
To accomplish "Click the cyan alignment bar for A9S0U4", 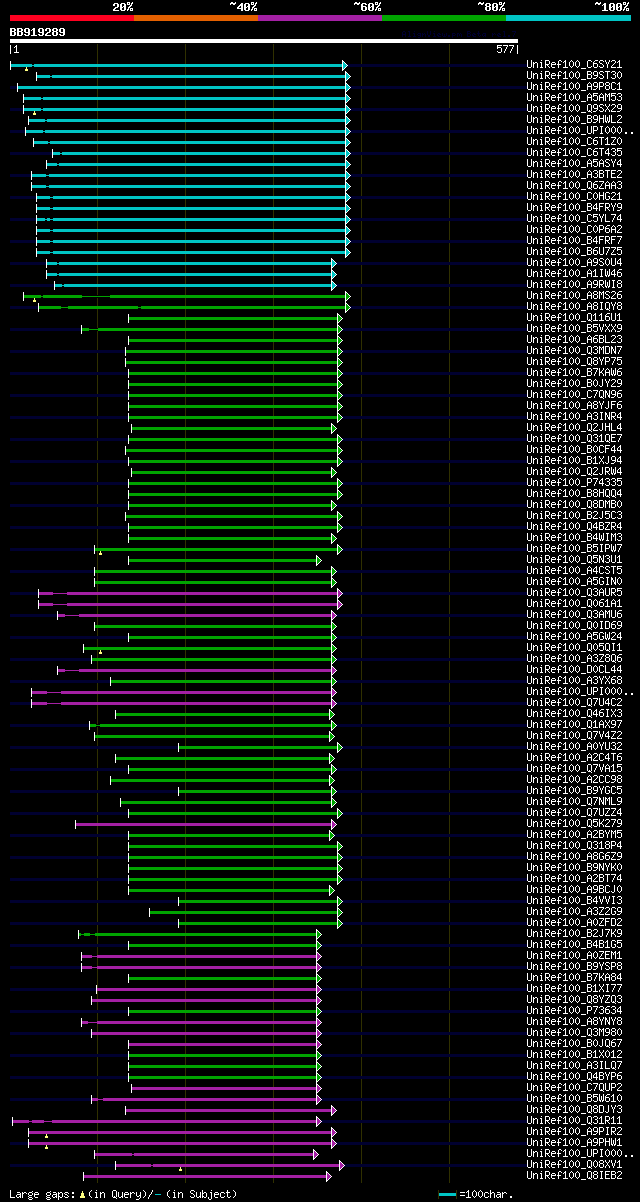I will [x=191, y=263].
